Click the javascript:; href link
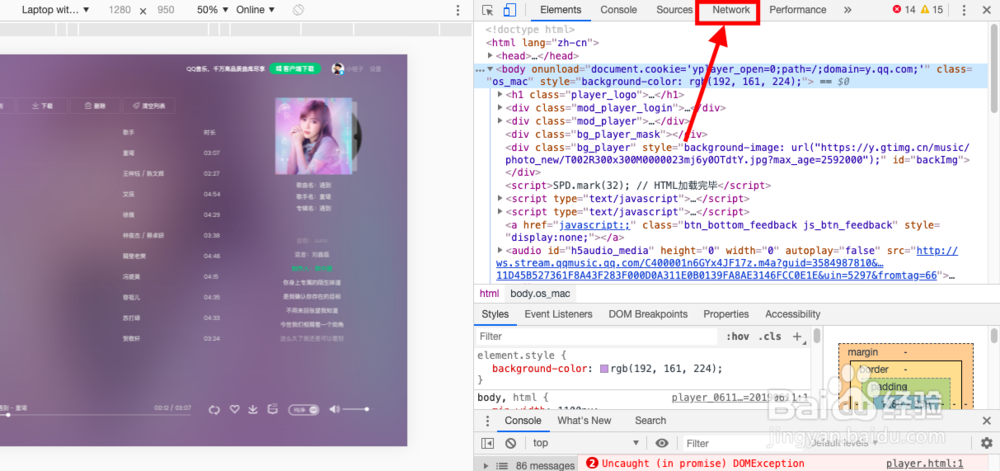 click(594, 225)
